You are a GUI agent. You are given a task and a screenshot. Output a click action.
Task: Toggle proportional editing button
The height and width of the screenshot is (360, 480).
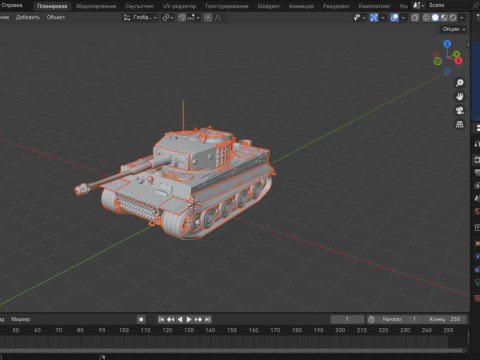pos(208,18)
